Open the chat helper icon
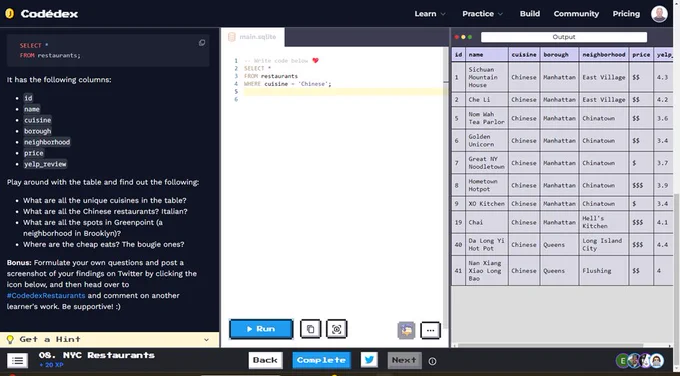The width and height of the screenshot is (680, 376). click(x=406, y=330)
